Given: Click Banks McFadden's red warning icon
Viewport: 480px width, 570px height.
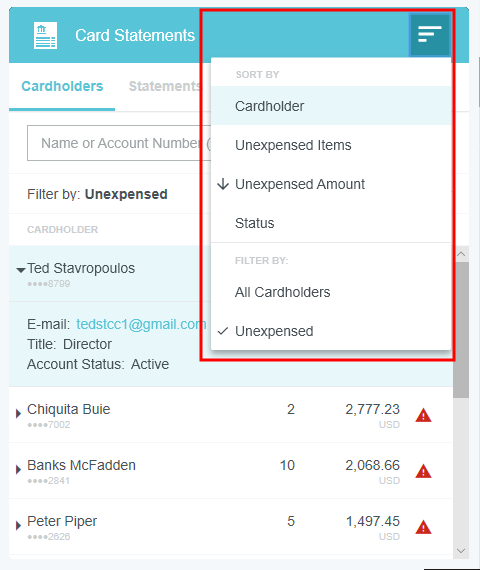Looking at the screenshot, I should pos(423,471).
